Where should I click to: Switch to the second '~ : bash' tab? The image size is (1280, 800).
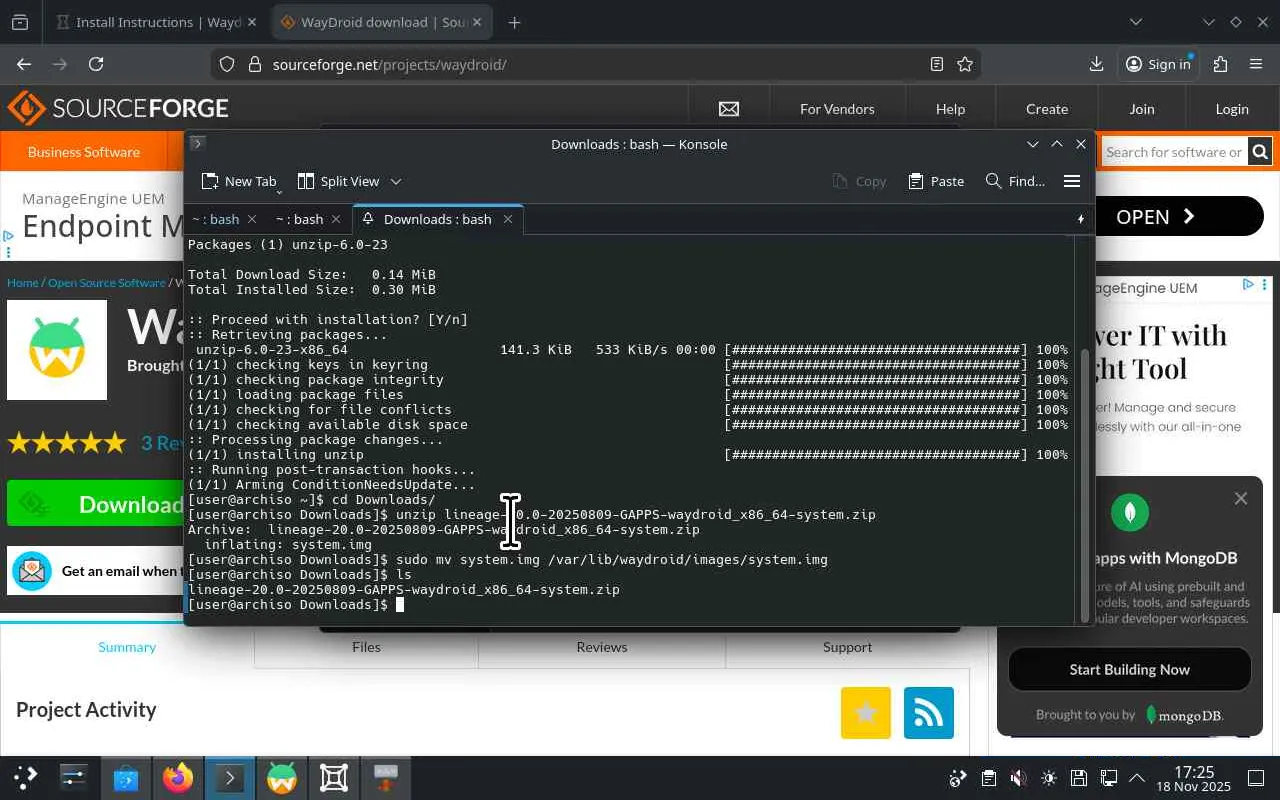pos(299,219)
